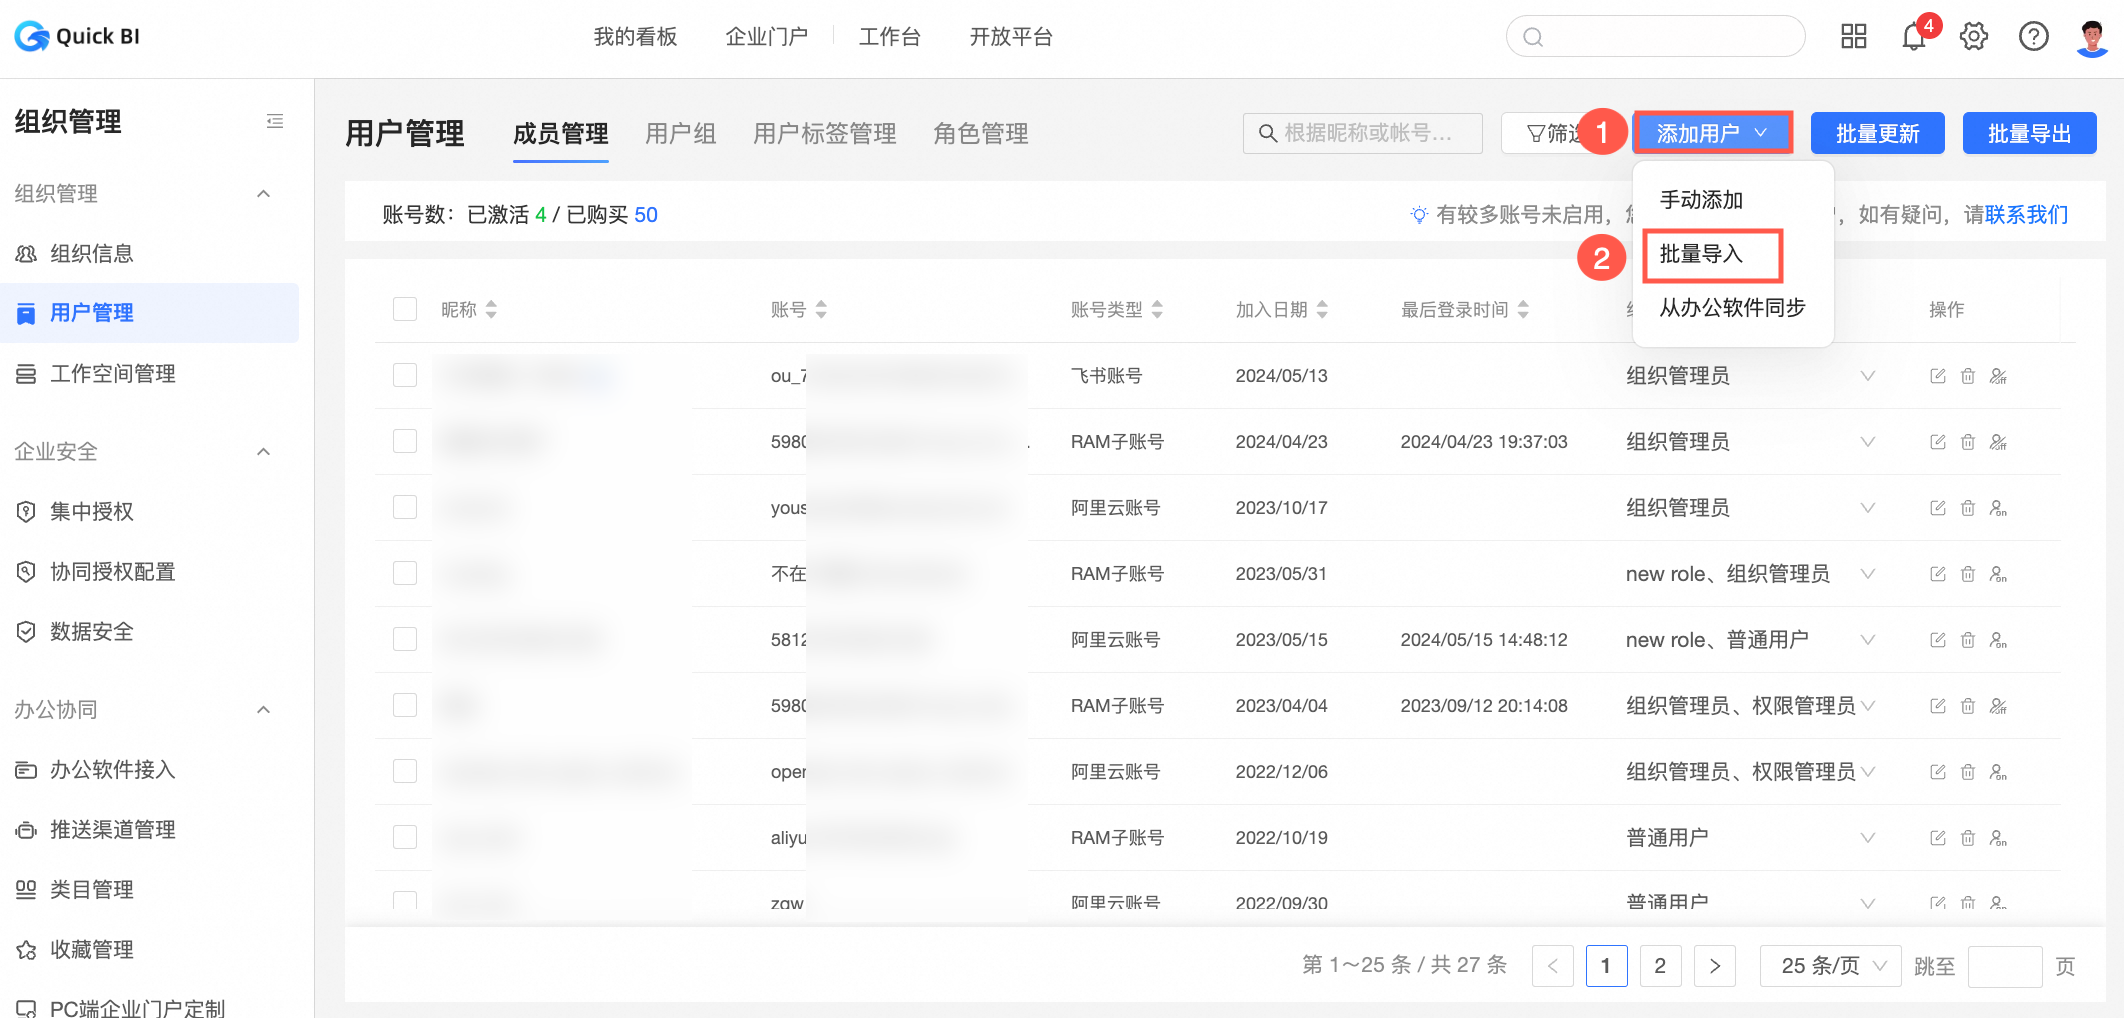This screenshot has width=2124, height=1018.
Task: Edit the user joined 2024/04/23
Action: [1938, 442]
